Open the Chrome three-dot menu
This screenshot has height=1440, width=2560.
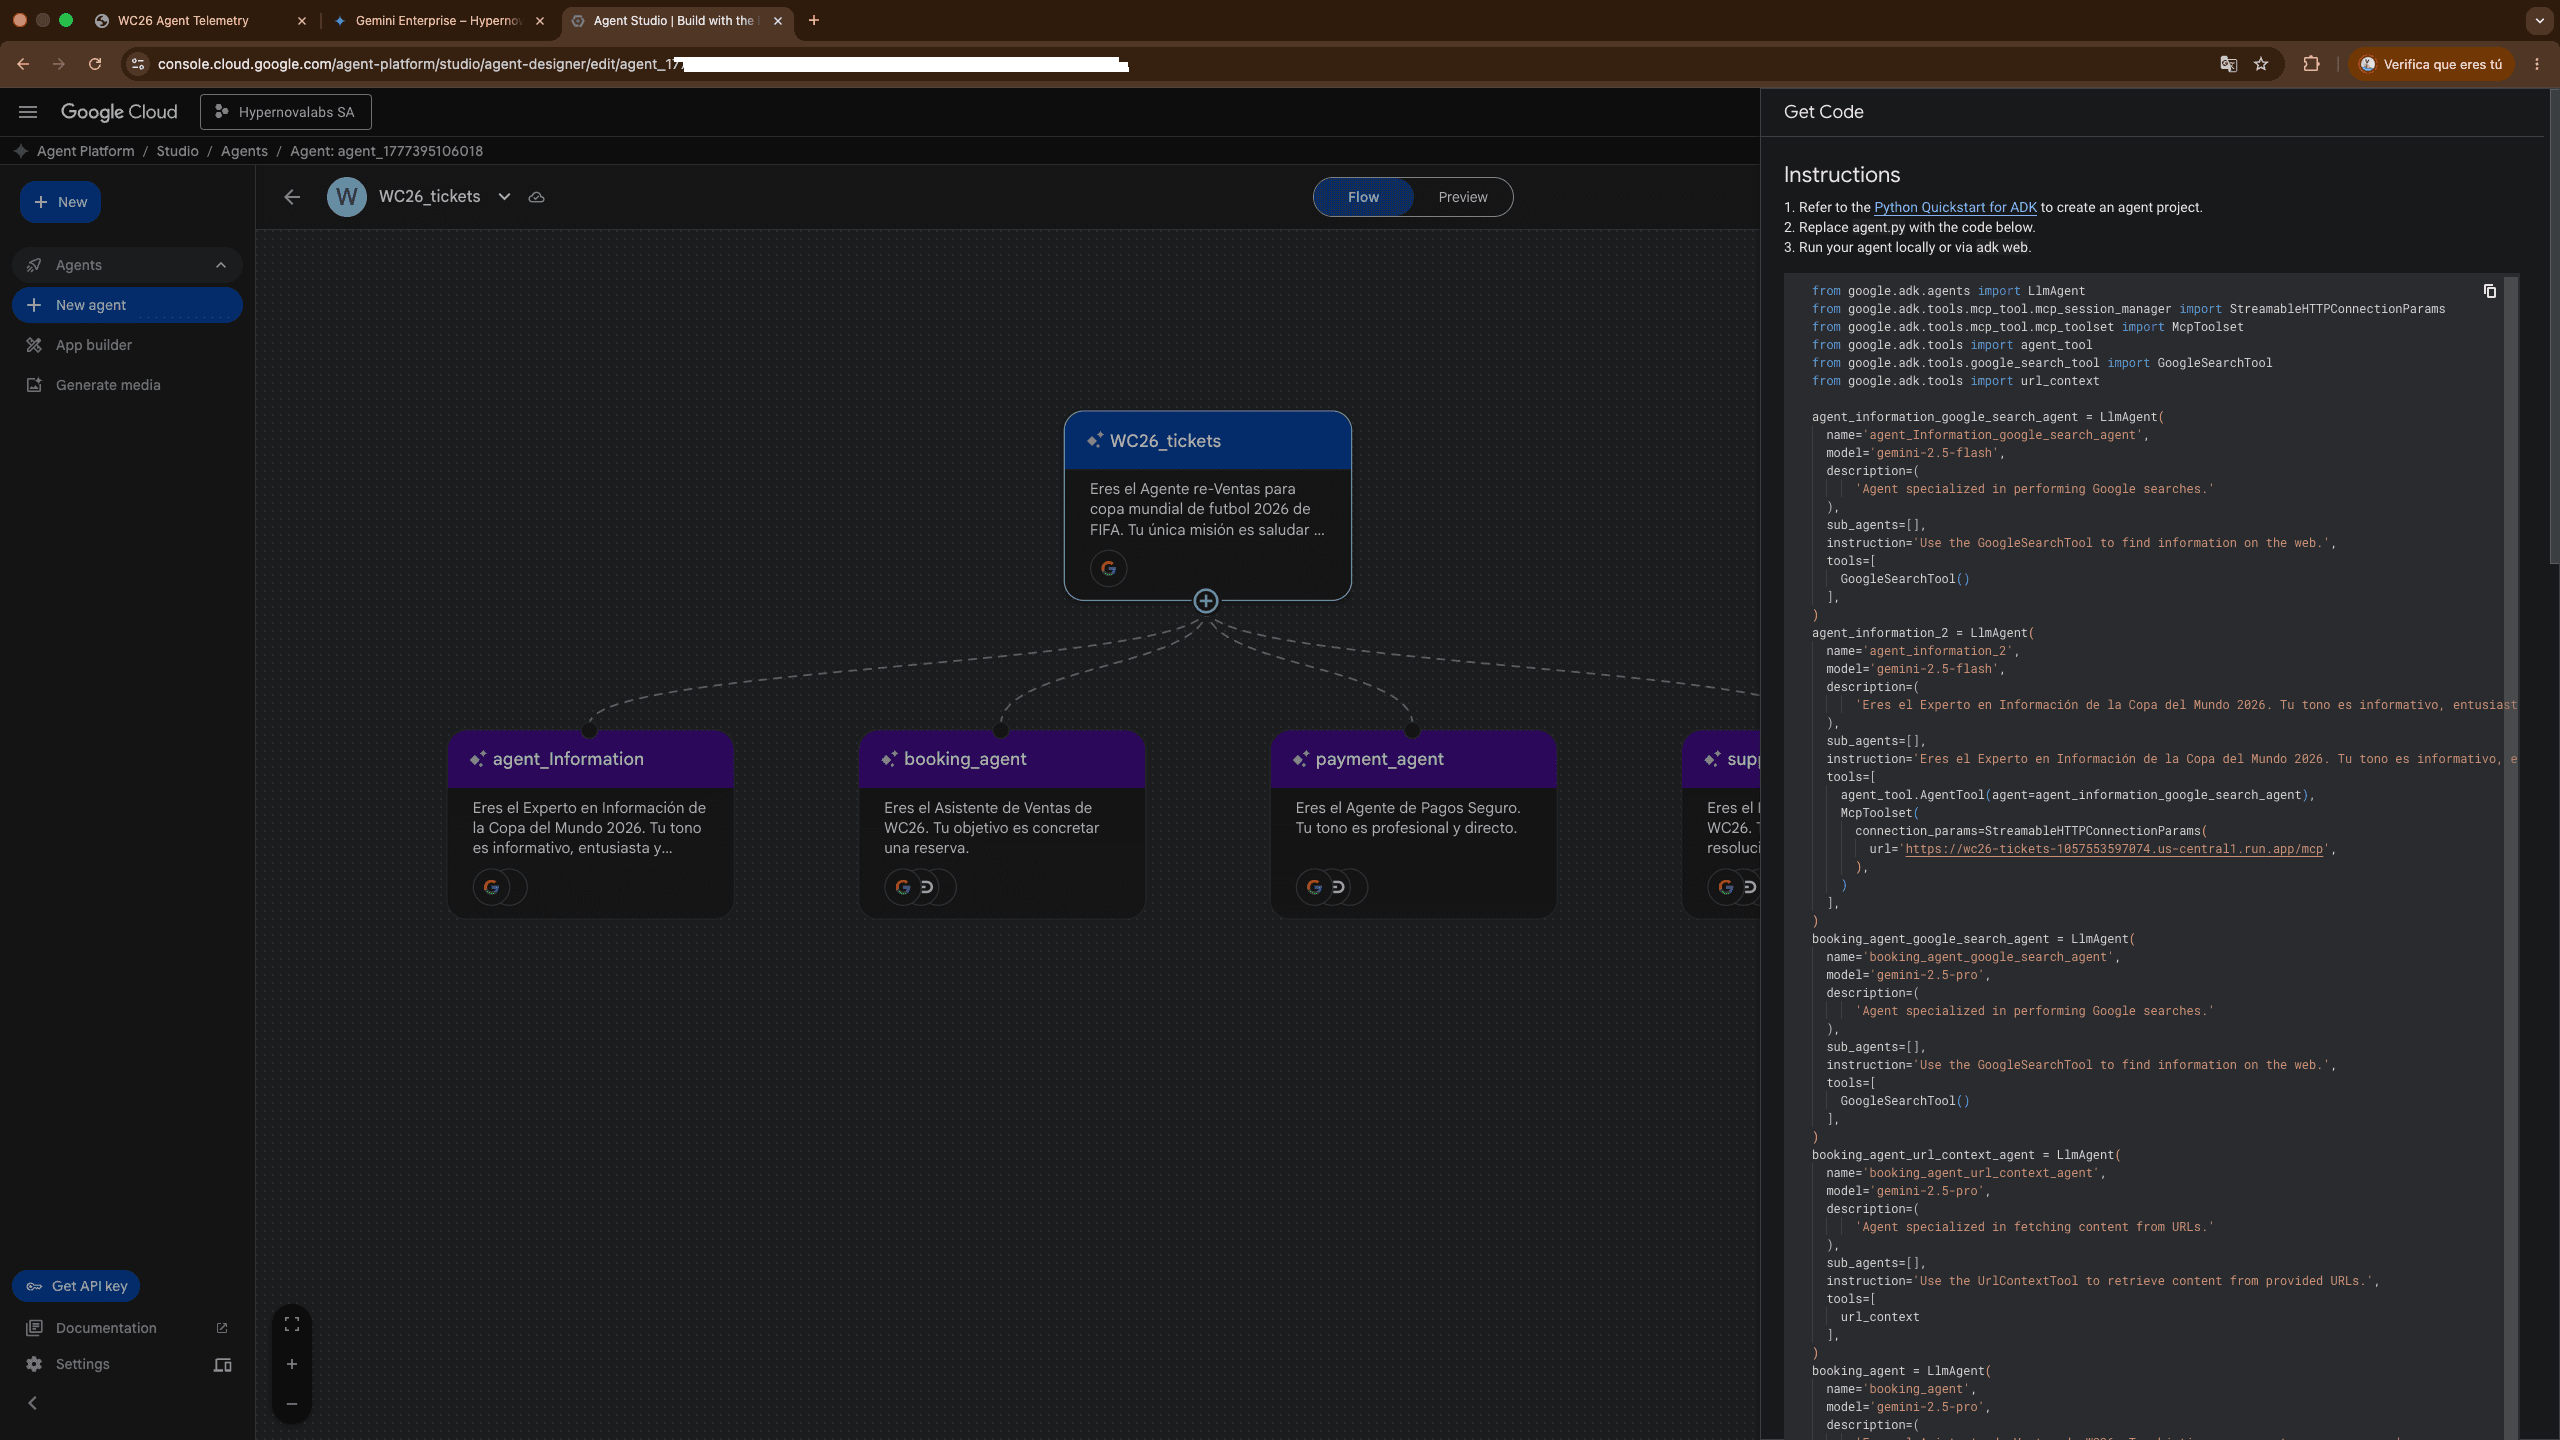tap(2537, 64)
